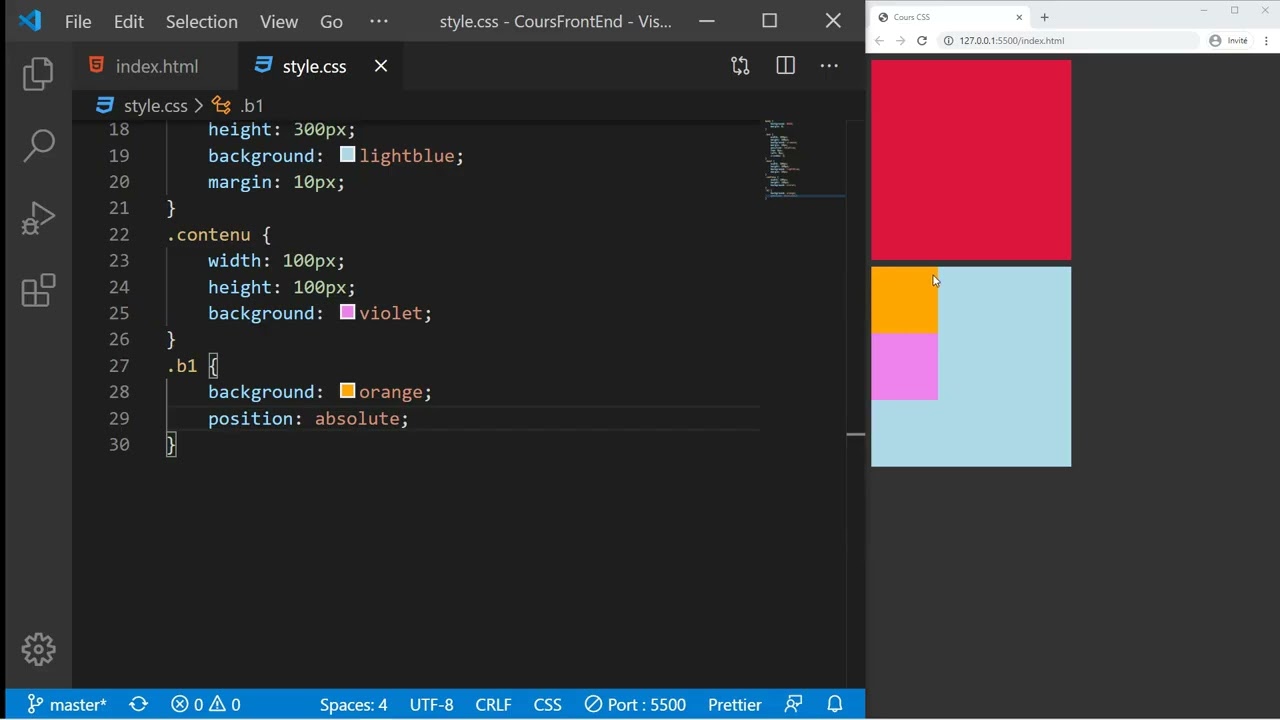Click the VS Code logo icon
This screenshot has width=1280, height=720.
pyautogui.click(x=30, y=21)
